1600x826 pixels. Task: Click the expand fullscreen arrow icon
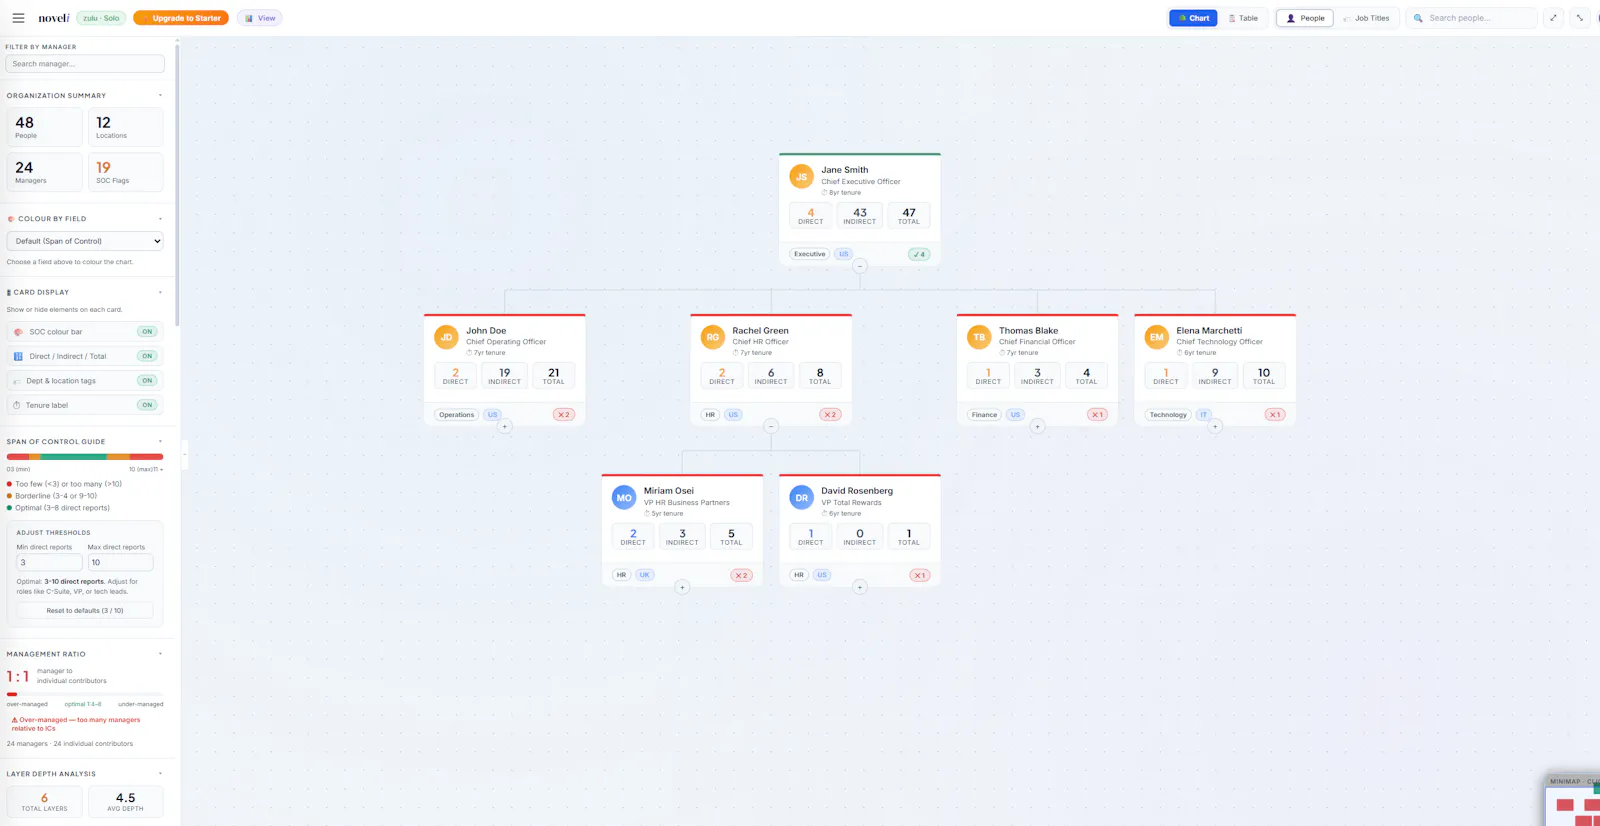click(1553, 18)
